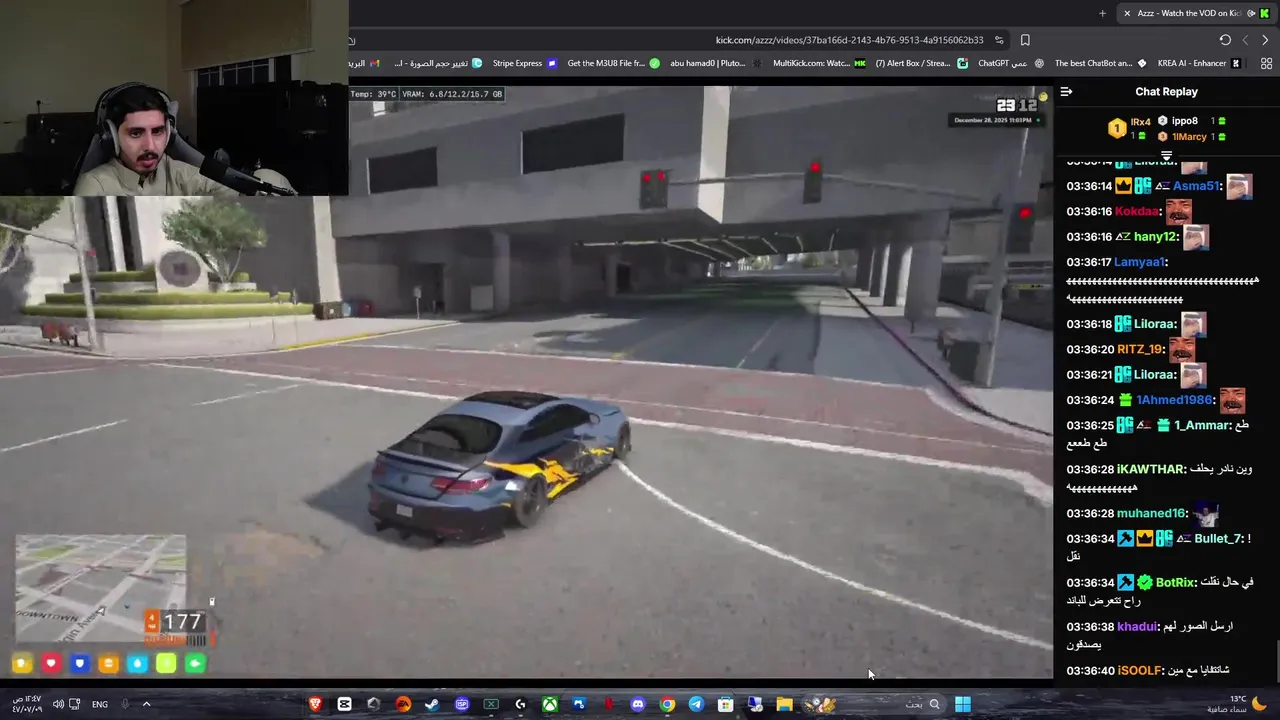Click the left-pointing navigation arrow

(x=1245, y=40)
